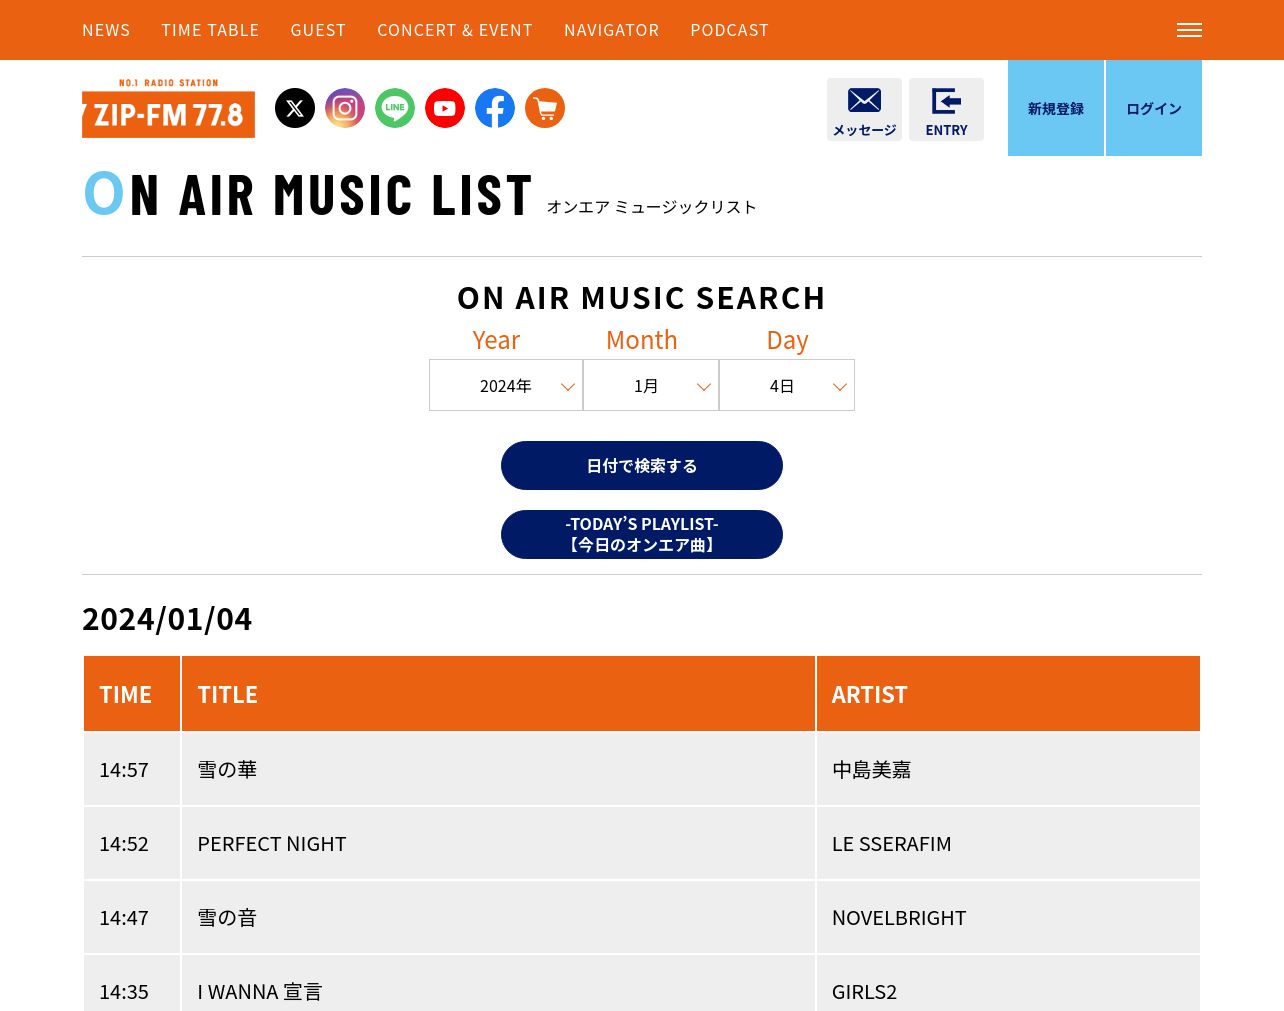The width and height of the screenshot is (1284, 1011).
Task: Click the TITLE column header
Action: pos(498,694)
